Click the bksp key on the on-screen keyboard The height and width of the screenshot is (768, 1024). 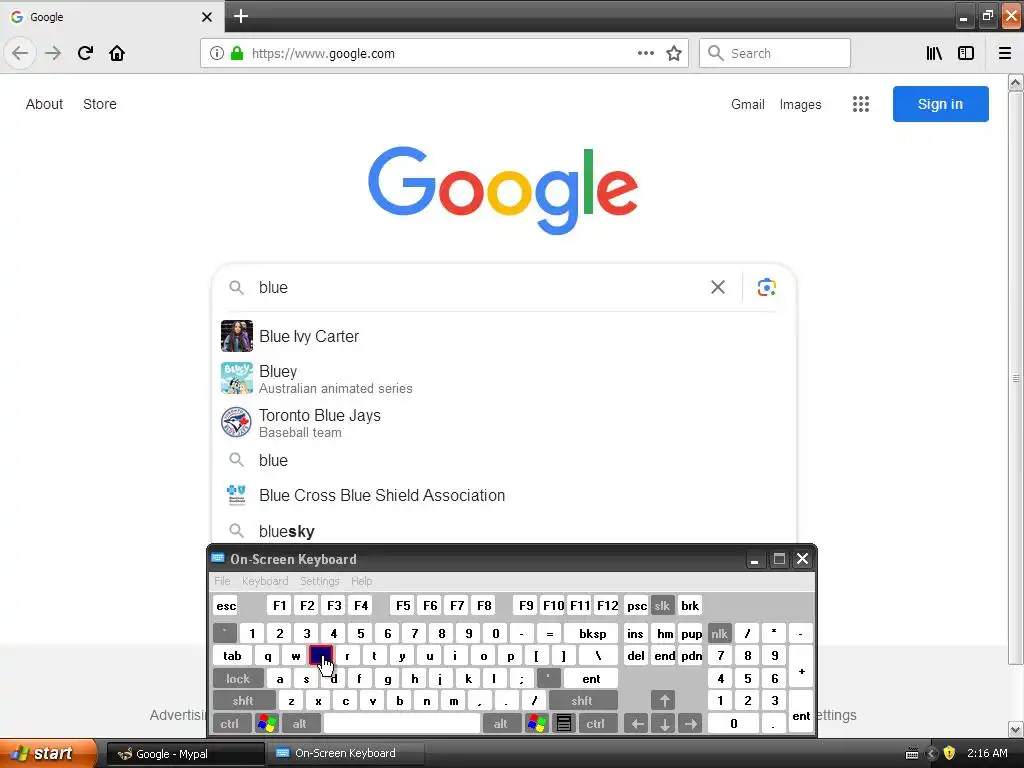(x=592, y=633)
